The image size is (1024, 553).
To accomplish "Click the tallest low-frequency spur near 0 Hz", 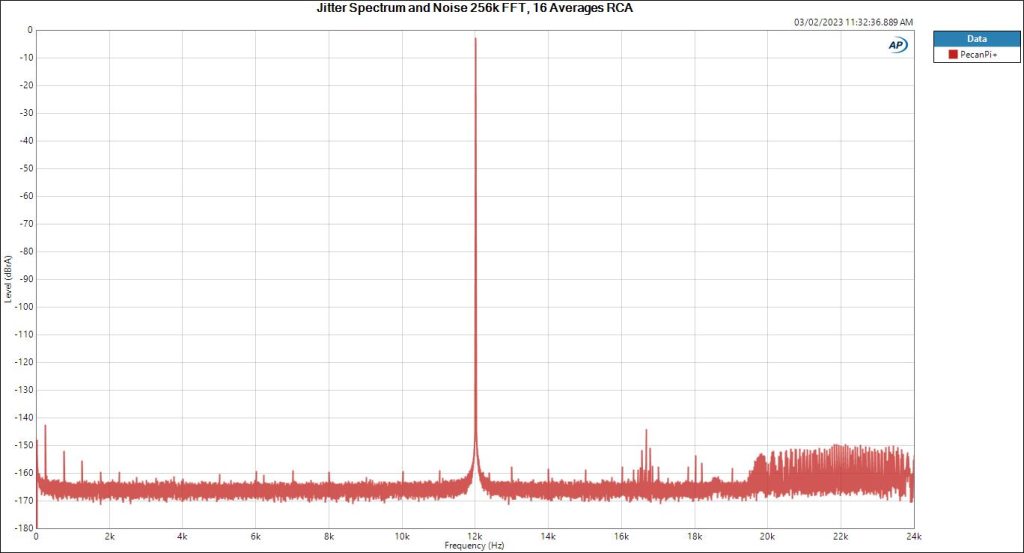I will click(x=45, y=427).
